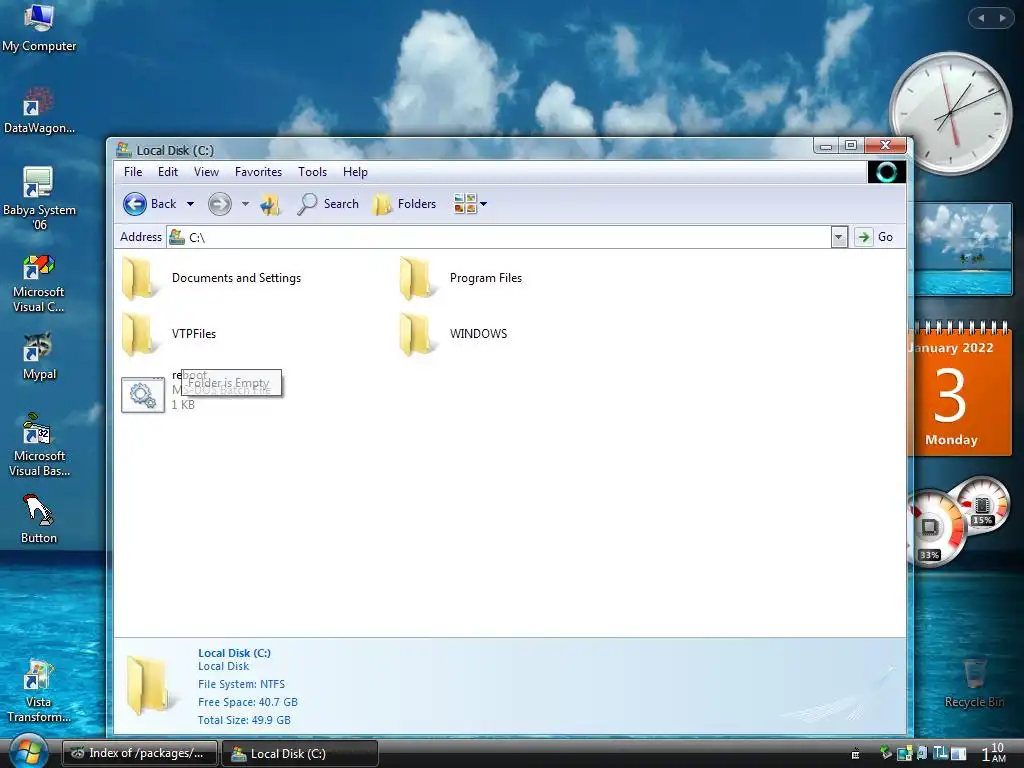This screenshot has width=1024, height=768.
Task: Click 'Free Space: 40.7 GB' in details pane
Action: coord(248,702)
